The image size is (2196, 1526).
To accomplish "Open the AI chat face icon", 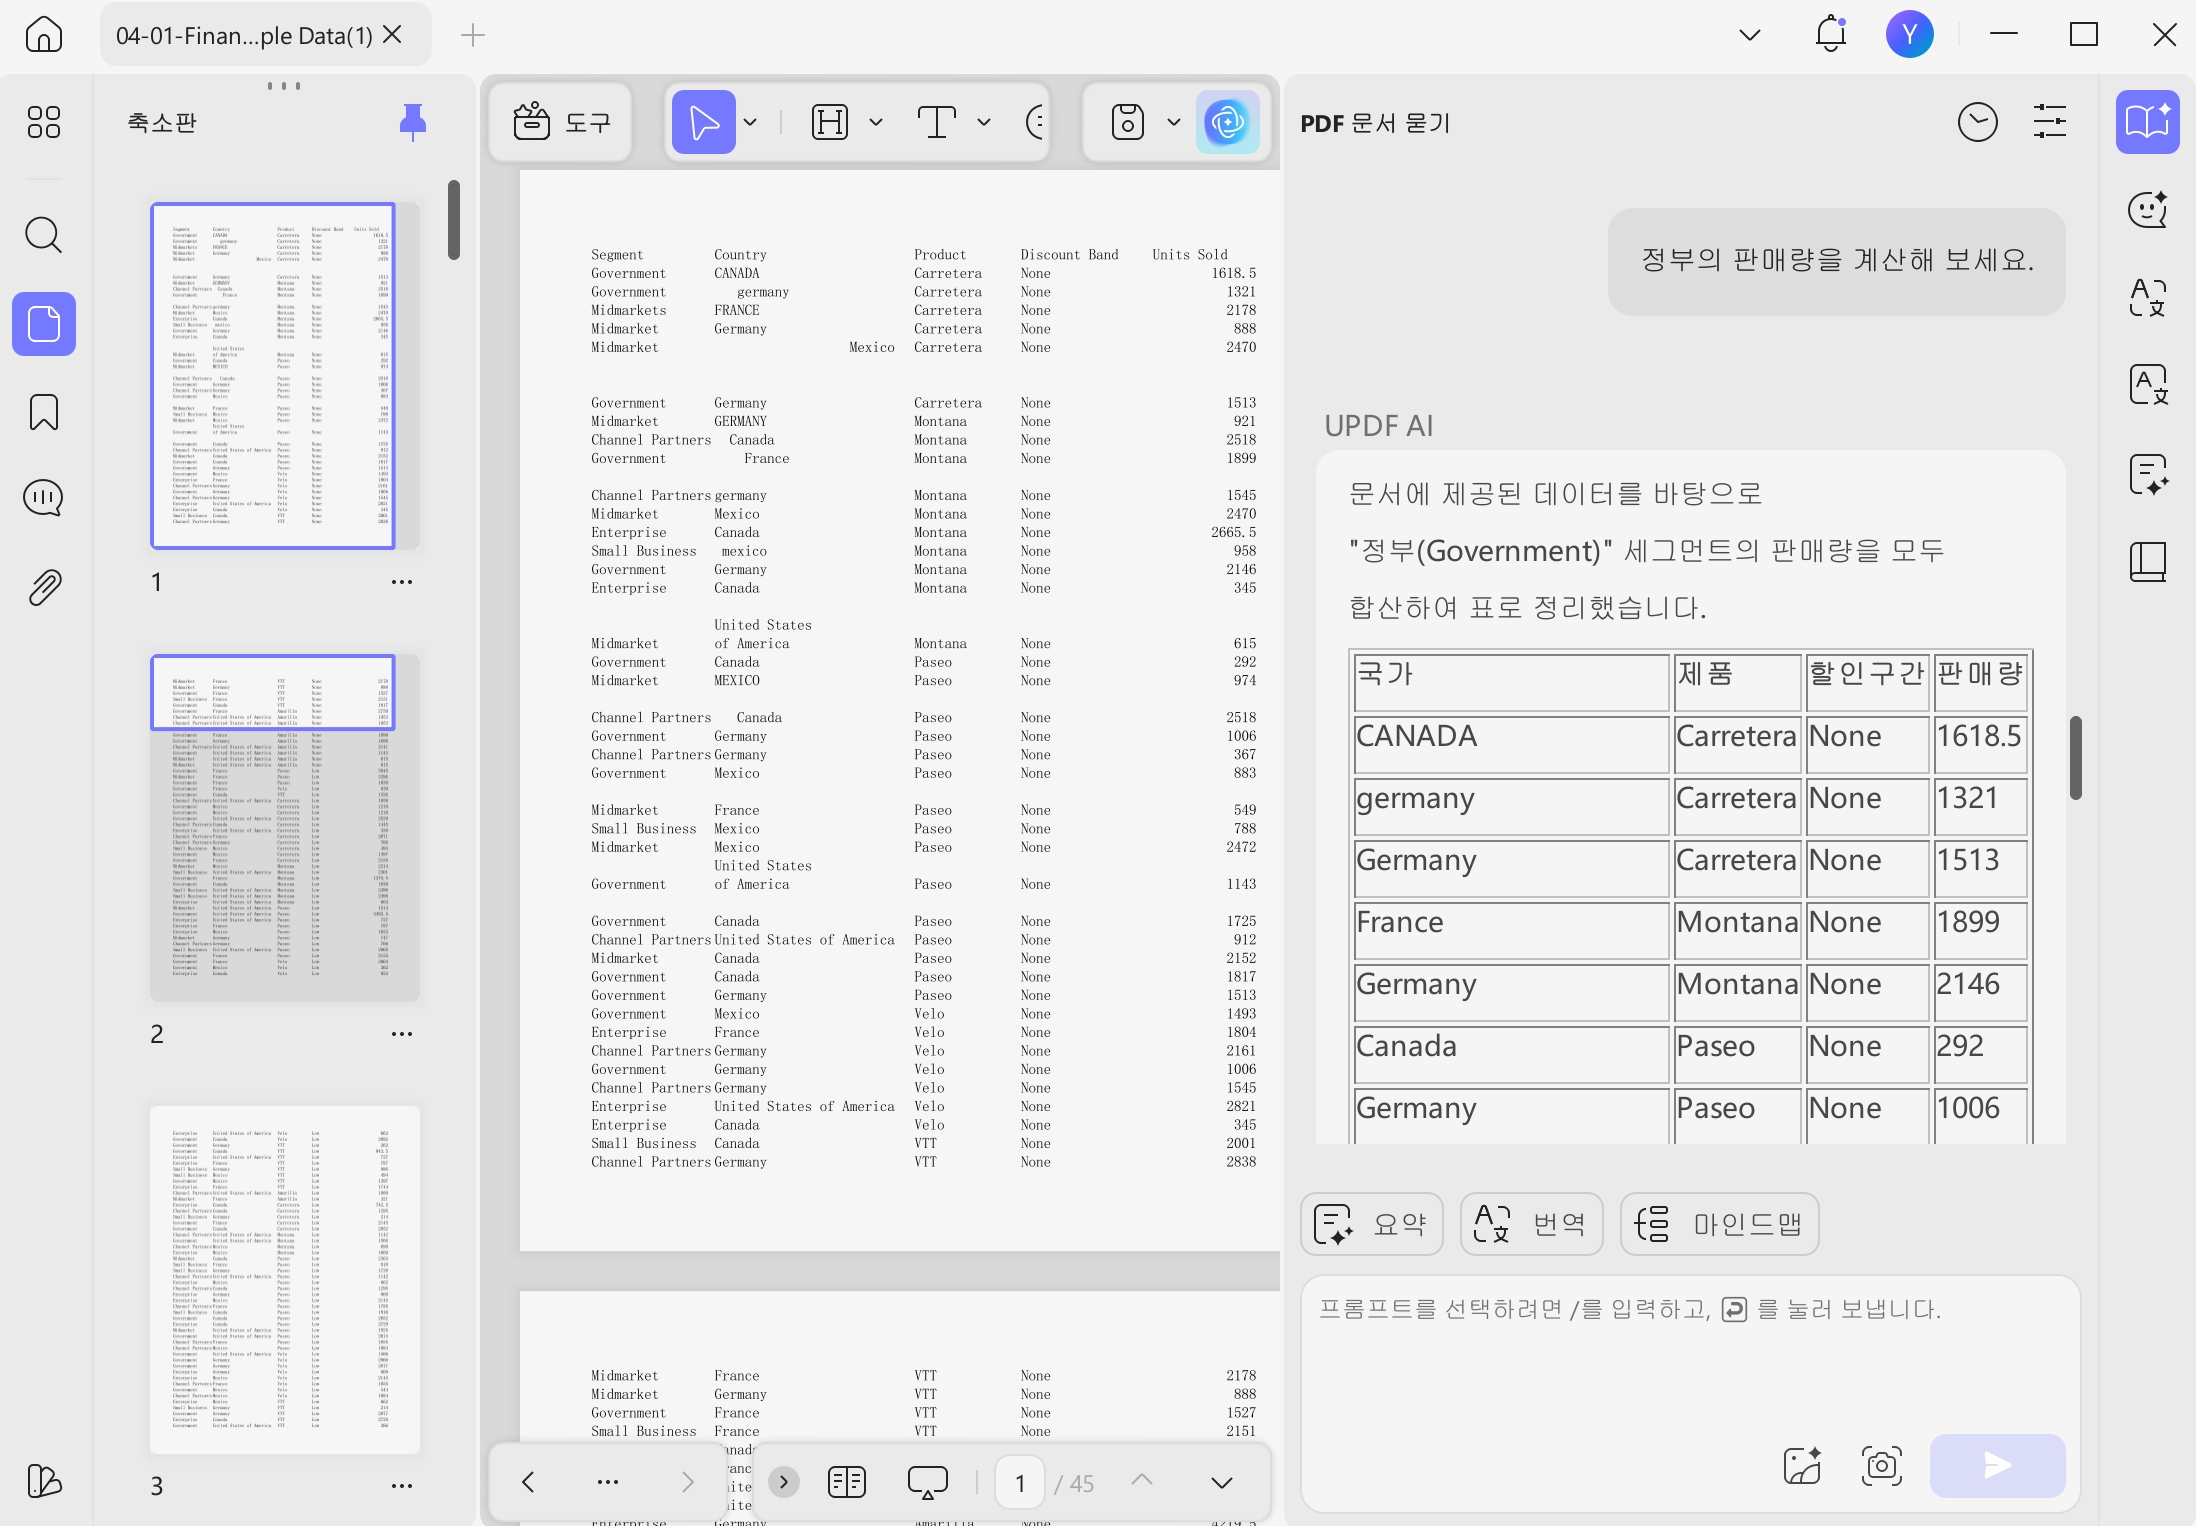I will (2148, 210).
